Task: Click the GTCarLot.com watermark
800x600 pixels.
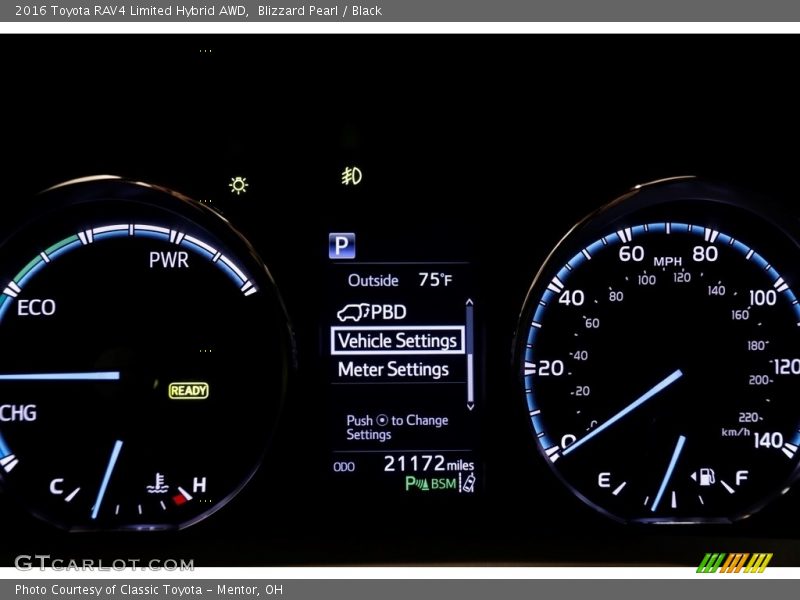Action: (104, 564)
